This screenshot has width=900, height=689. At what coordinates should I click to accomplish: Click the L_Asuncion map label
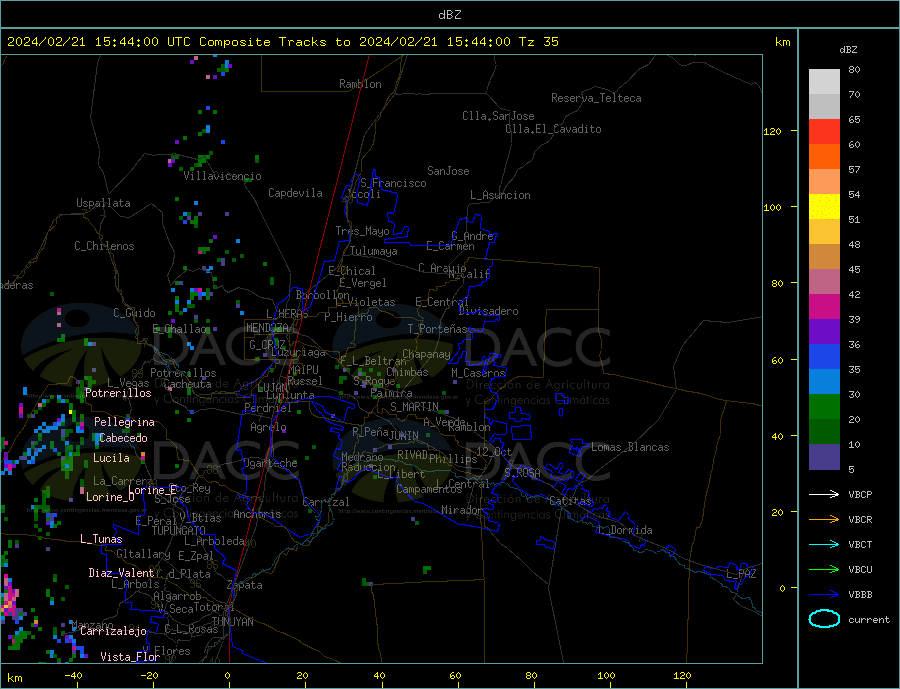[501, 195]
